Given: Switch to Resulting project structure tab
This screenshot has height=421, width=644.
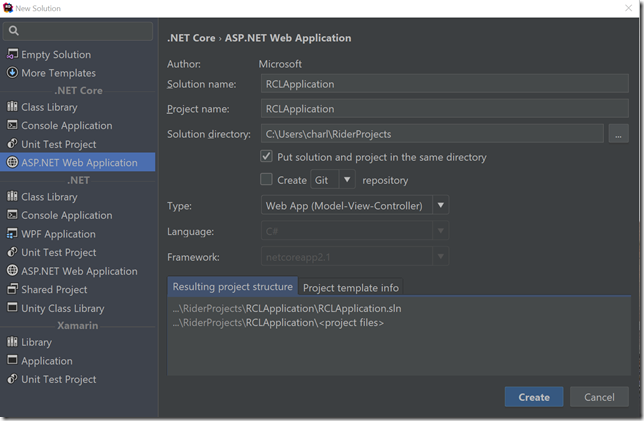Looking at the screenshot, I should (x=232, y=287).
